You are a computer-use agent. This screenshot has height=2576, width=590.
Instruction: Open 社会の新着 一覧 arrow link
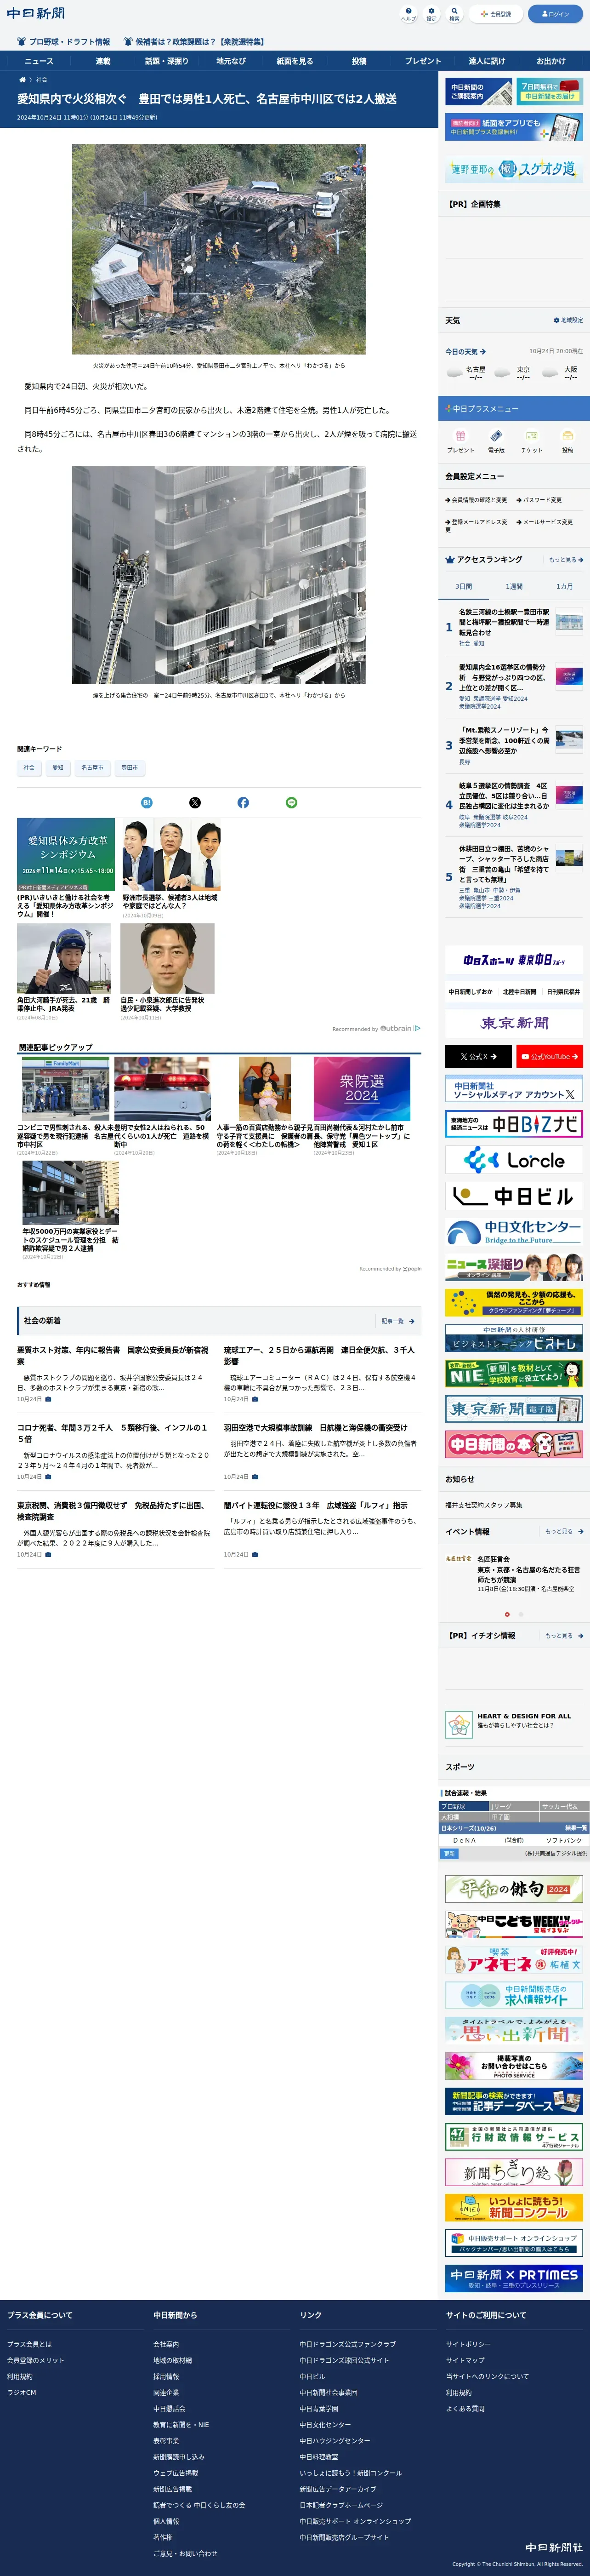point(398,1321)
